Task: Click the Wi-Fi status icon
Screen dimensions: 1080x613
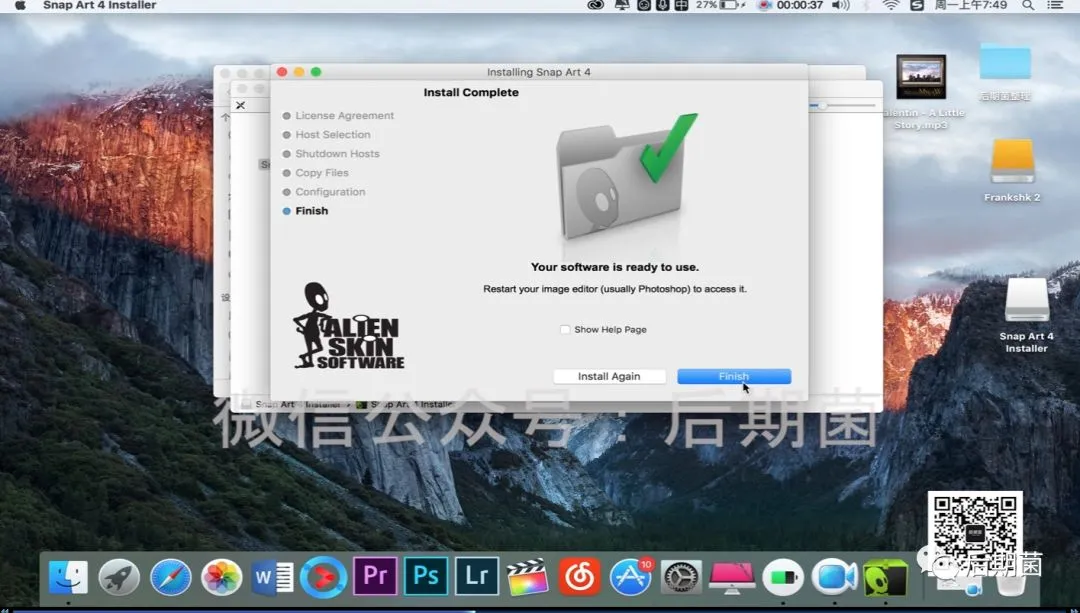Action: click(891, 6)
